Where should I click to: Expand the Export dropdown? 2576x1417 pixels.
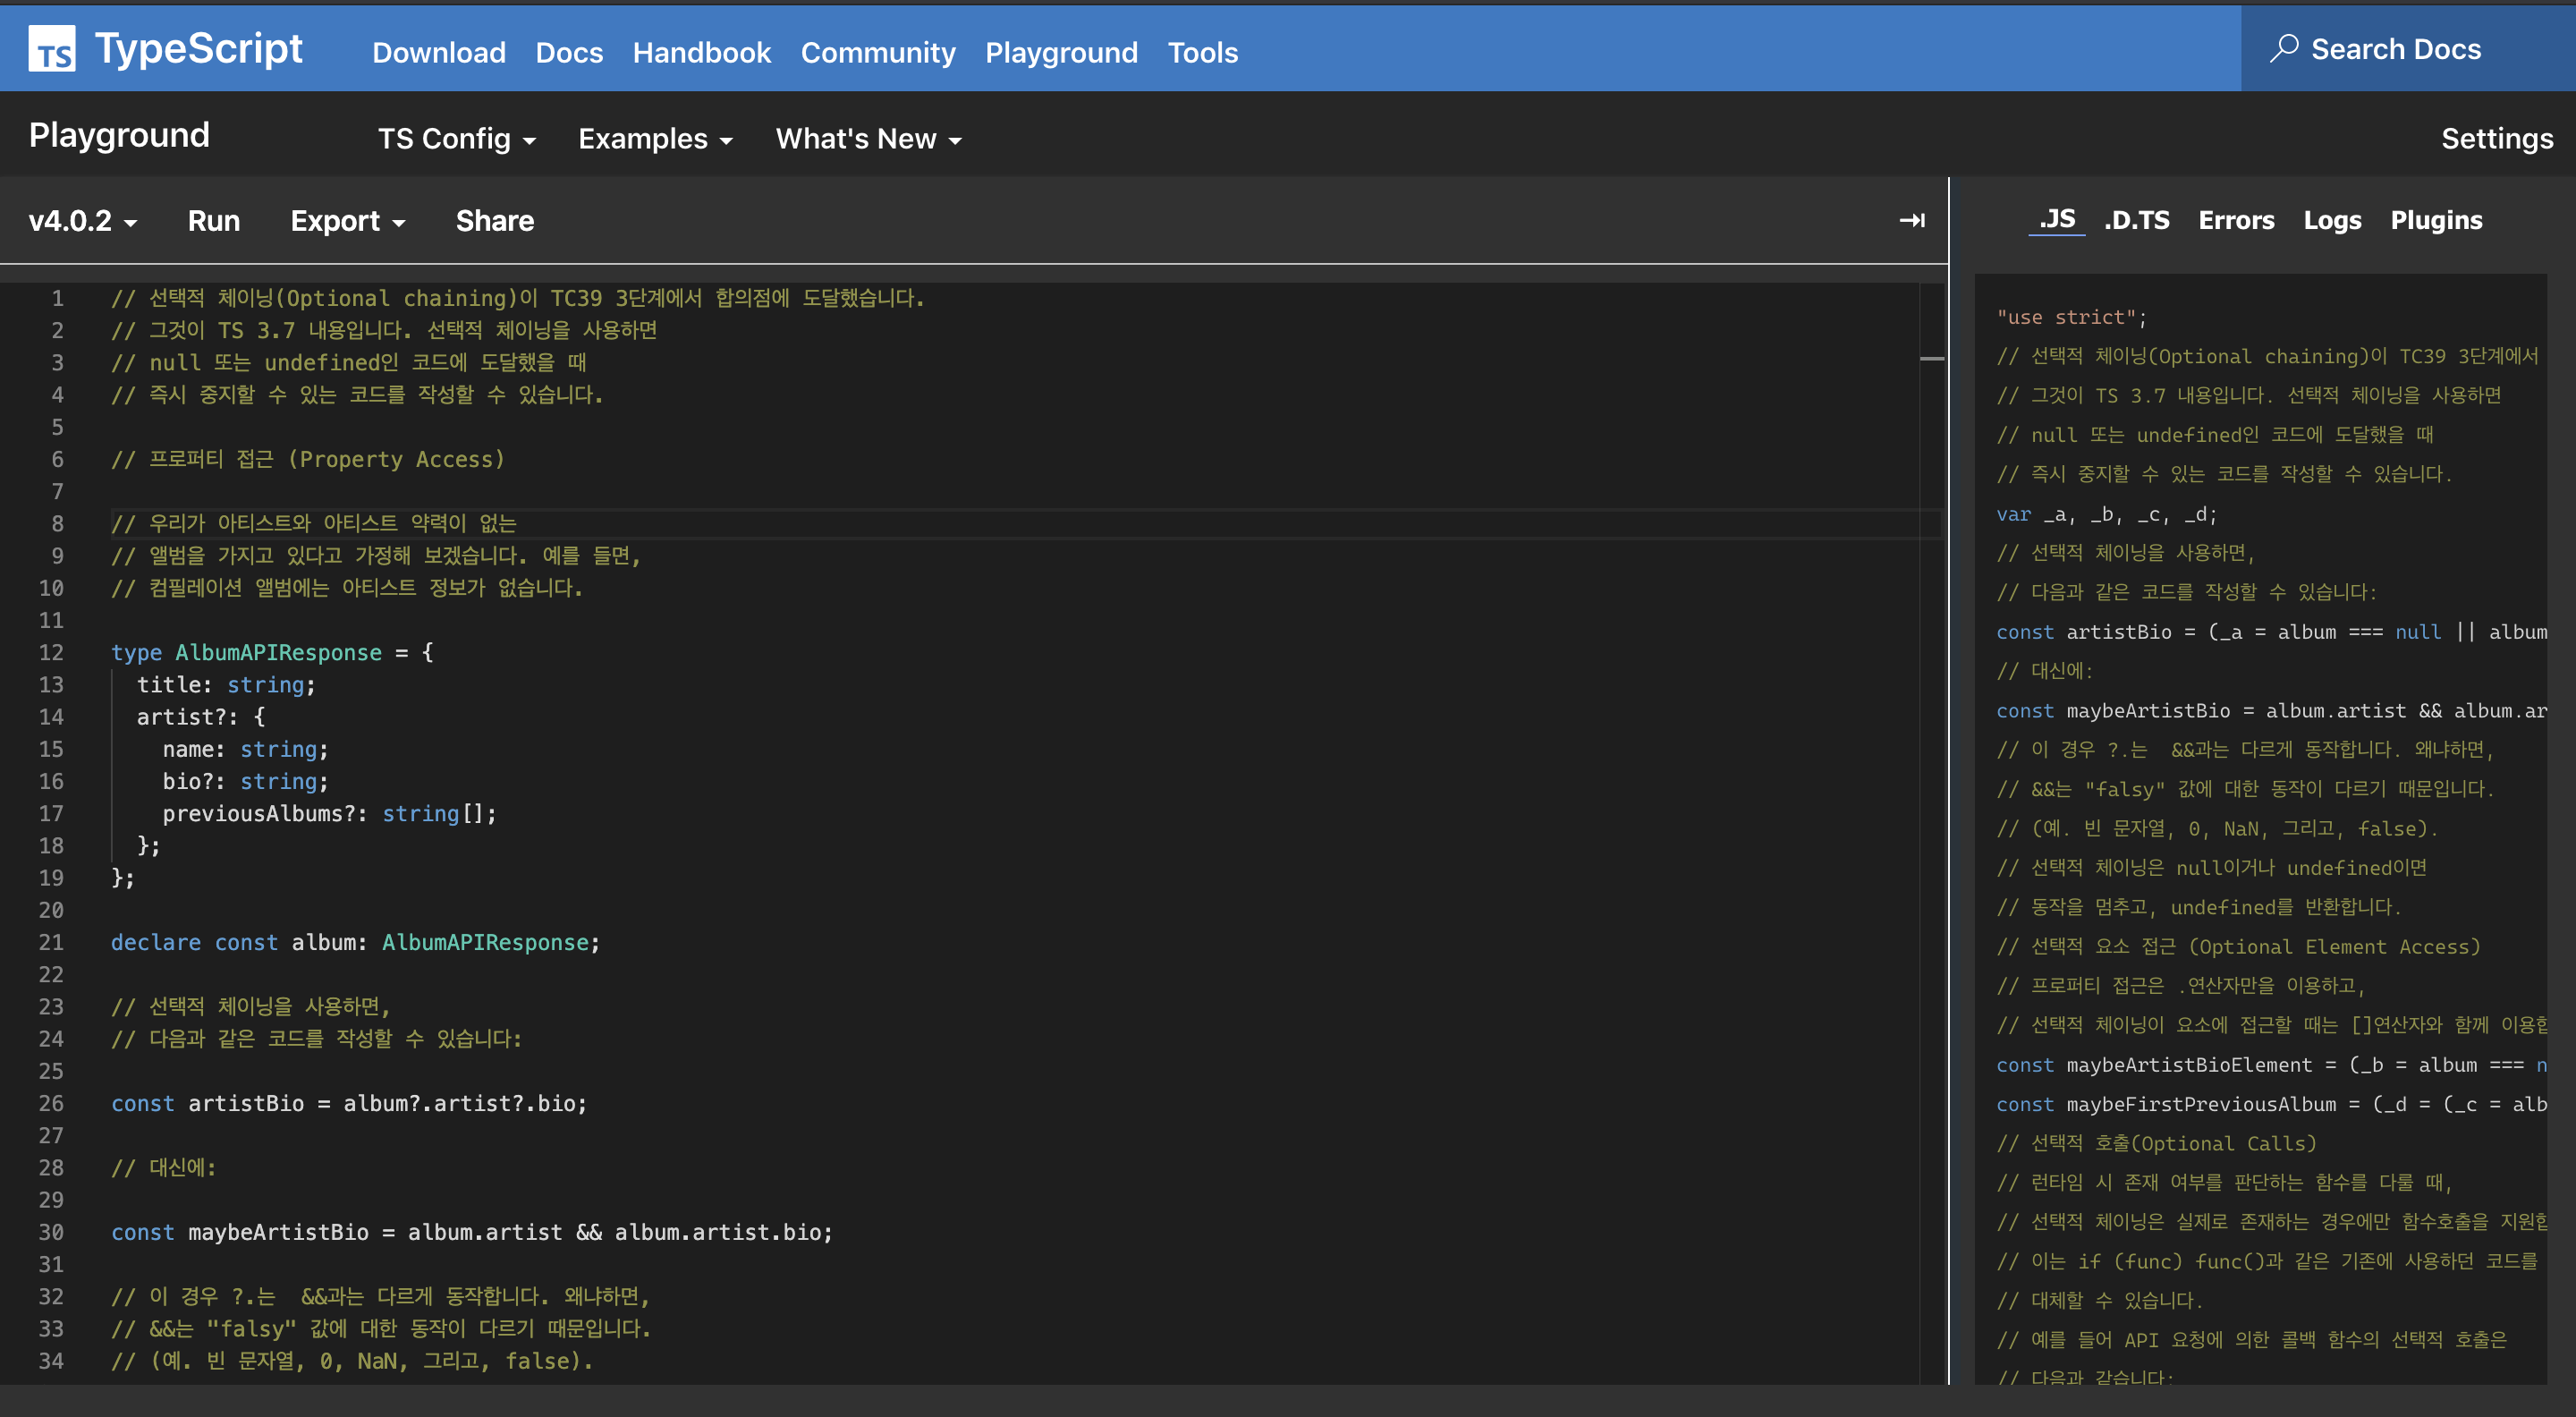pyautogui.click(x=348, y=221)
